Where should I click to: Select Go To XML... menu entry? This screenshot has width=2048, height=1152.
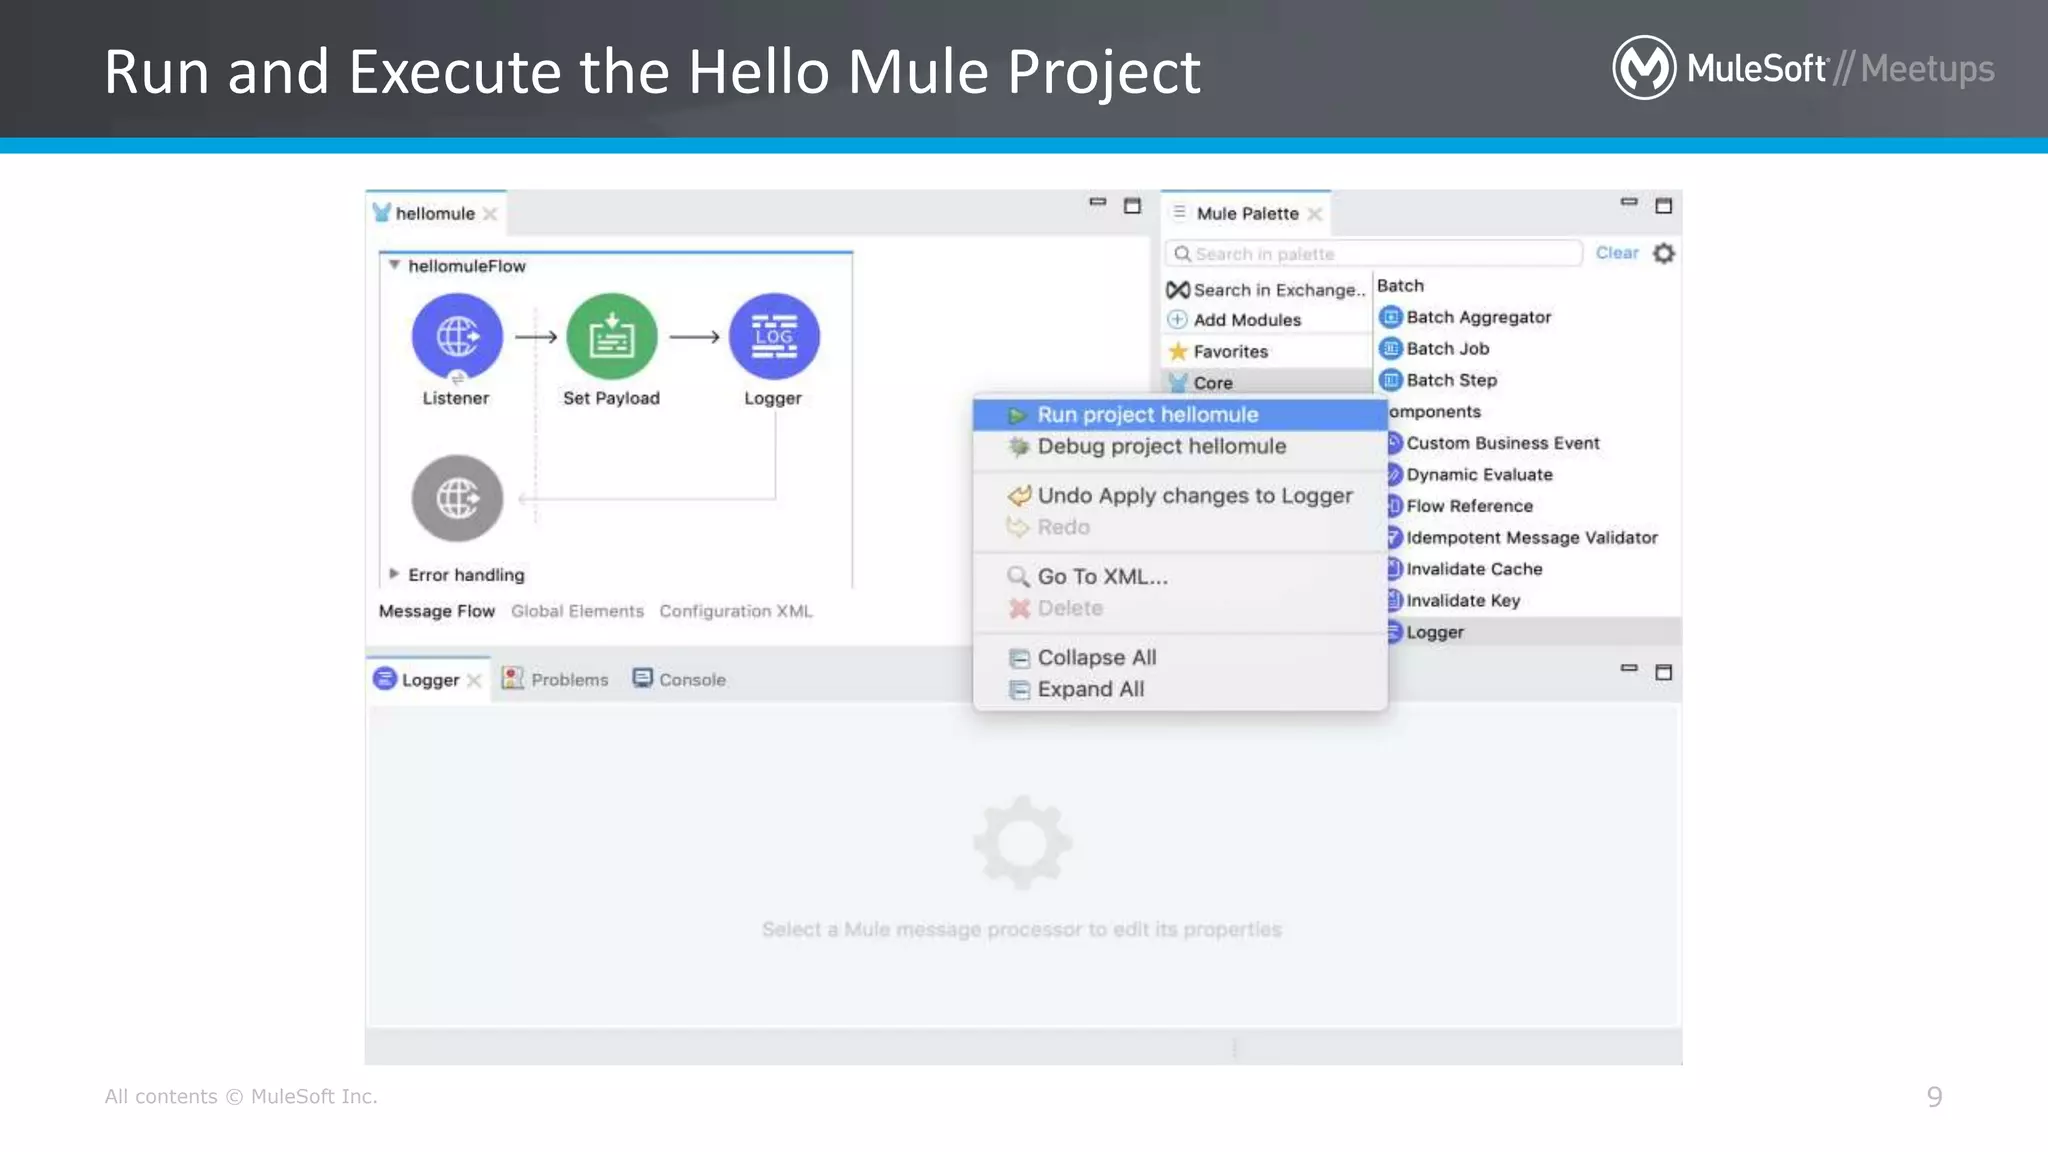tap(1180, 576)
